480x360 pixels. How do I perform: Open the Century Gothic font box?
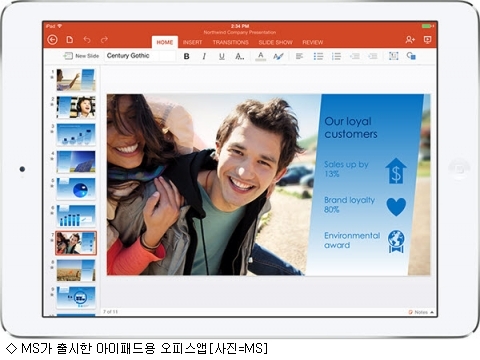[132, 56]
